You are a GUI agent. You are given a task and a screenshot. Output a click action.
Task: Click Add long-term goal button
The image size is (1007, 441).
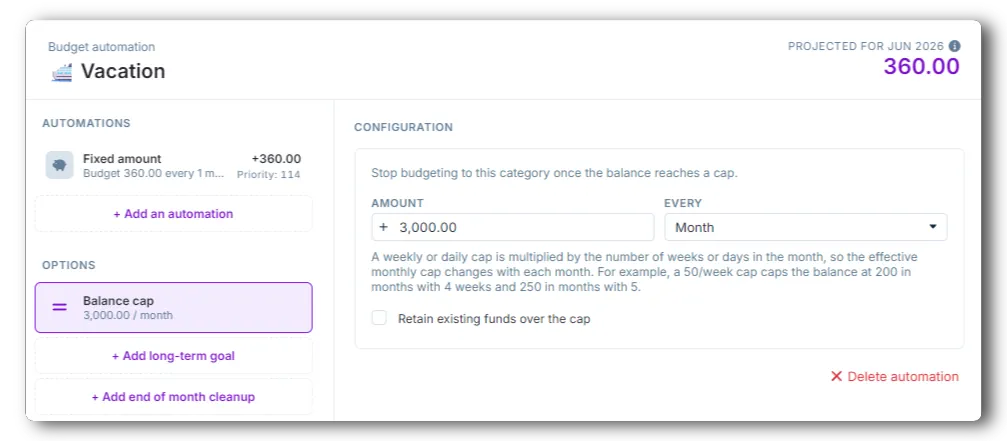pos(173,356)
